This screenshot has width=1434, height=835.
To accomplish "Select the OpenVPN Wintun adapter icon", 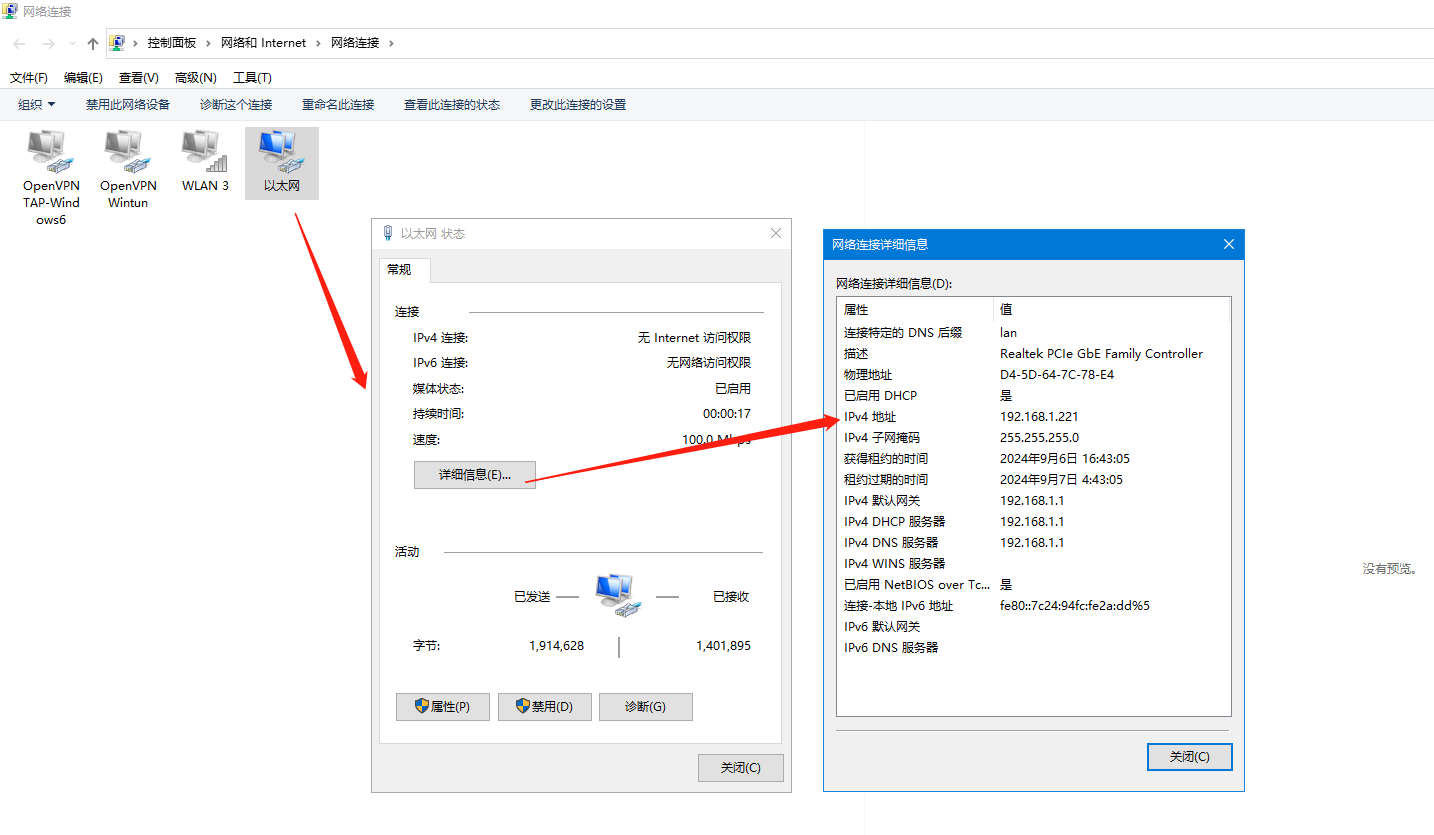I will point(128,152).
